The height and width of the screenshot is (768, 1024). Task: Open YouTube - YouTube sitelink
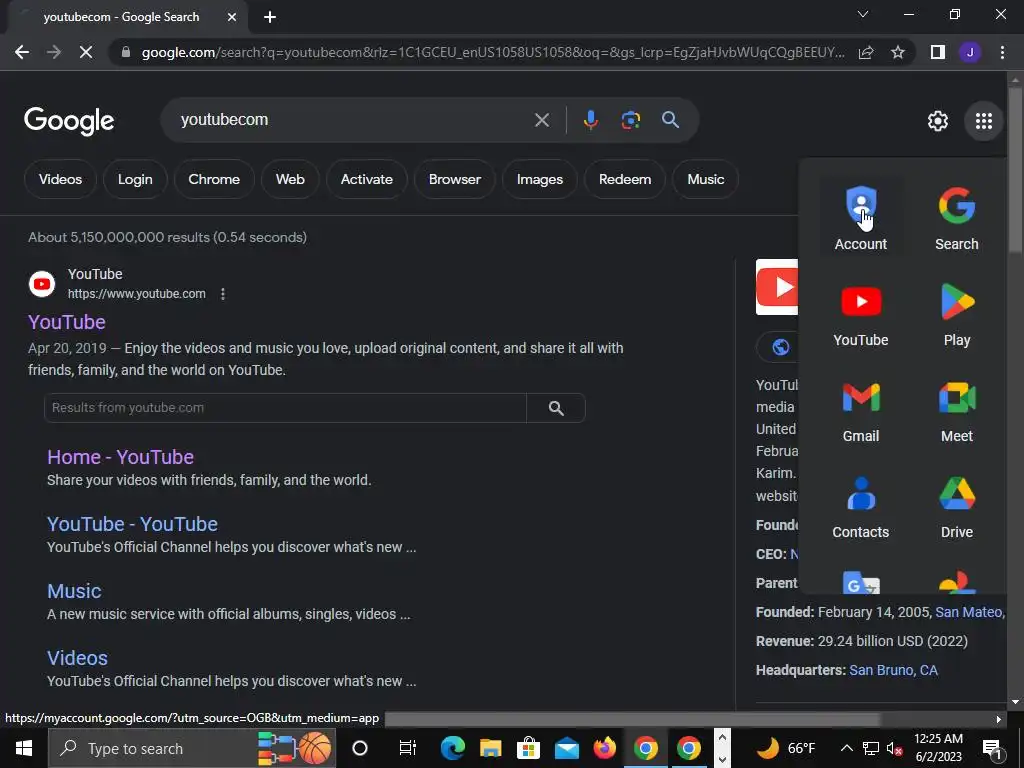click(x=132, y=524)
